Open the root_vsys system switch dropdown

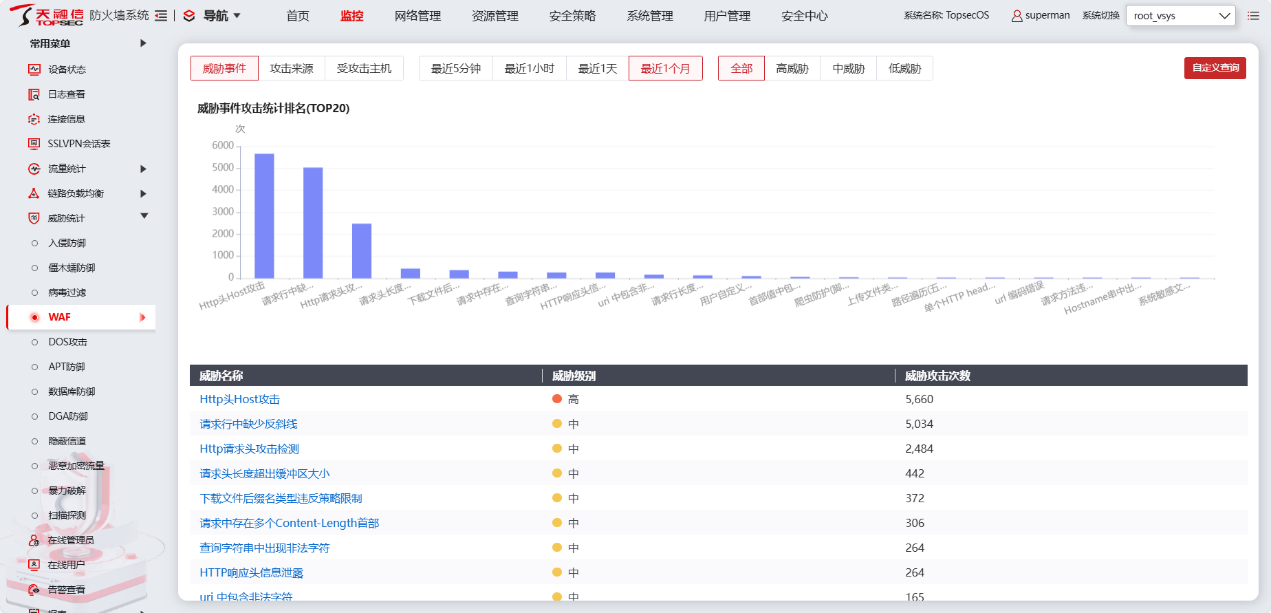[x=1180, y=16]
